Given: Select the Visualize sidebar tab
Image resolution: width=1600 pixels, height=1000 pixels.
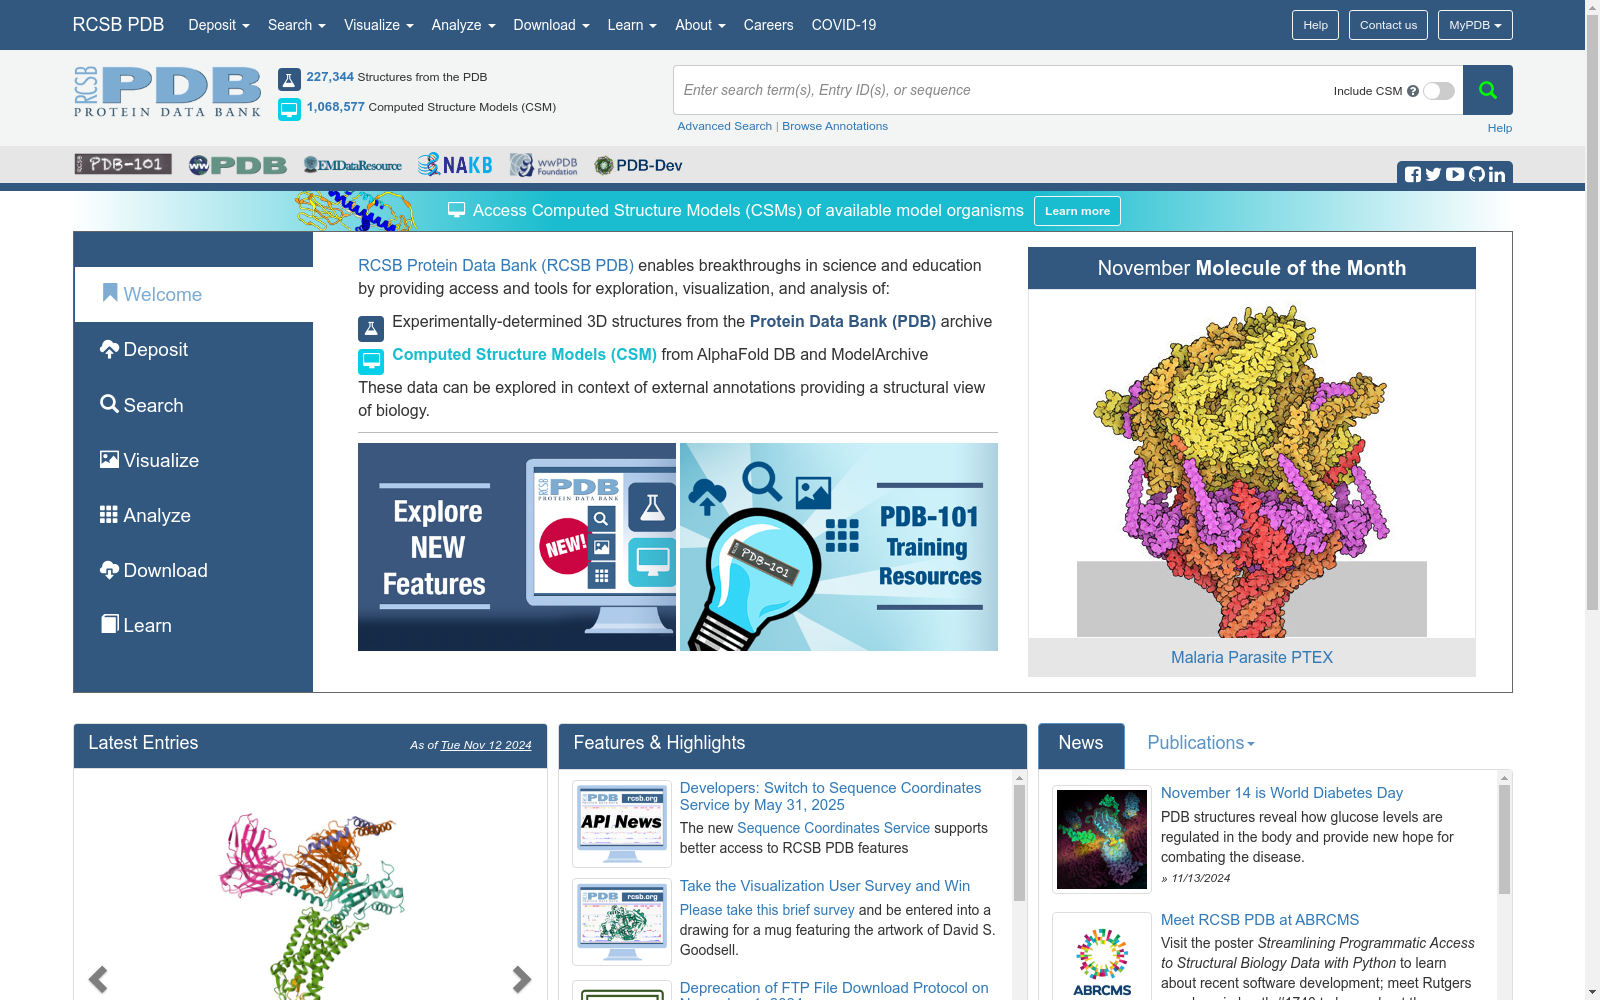Looking at the screenshot, I should click(x=194, y=460).
